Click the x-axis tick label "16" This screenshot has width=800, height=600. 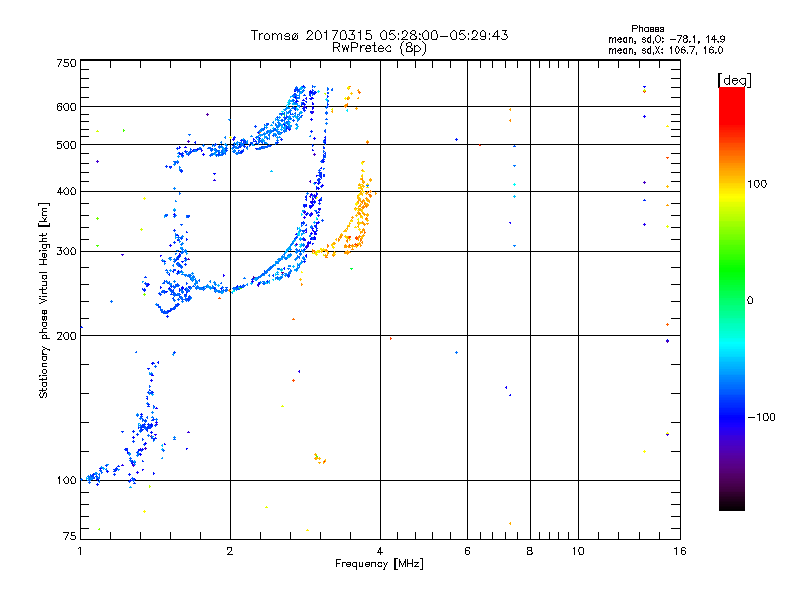click(680, 551)
